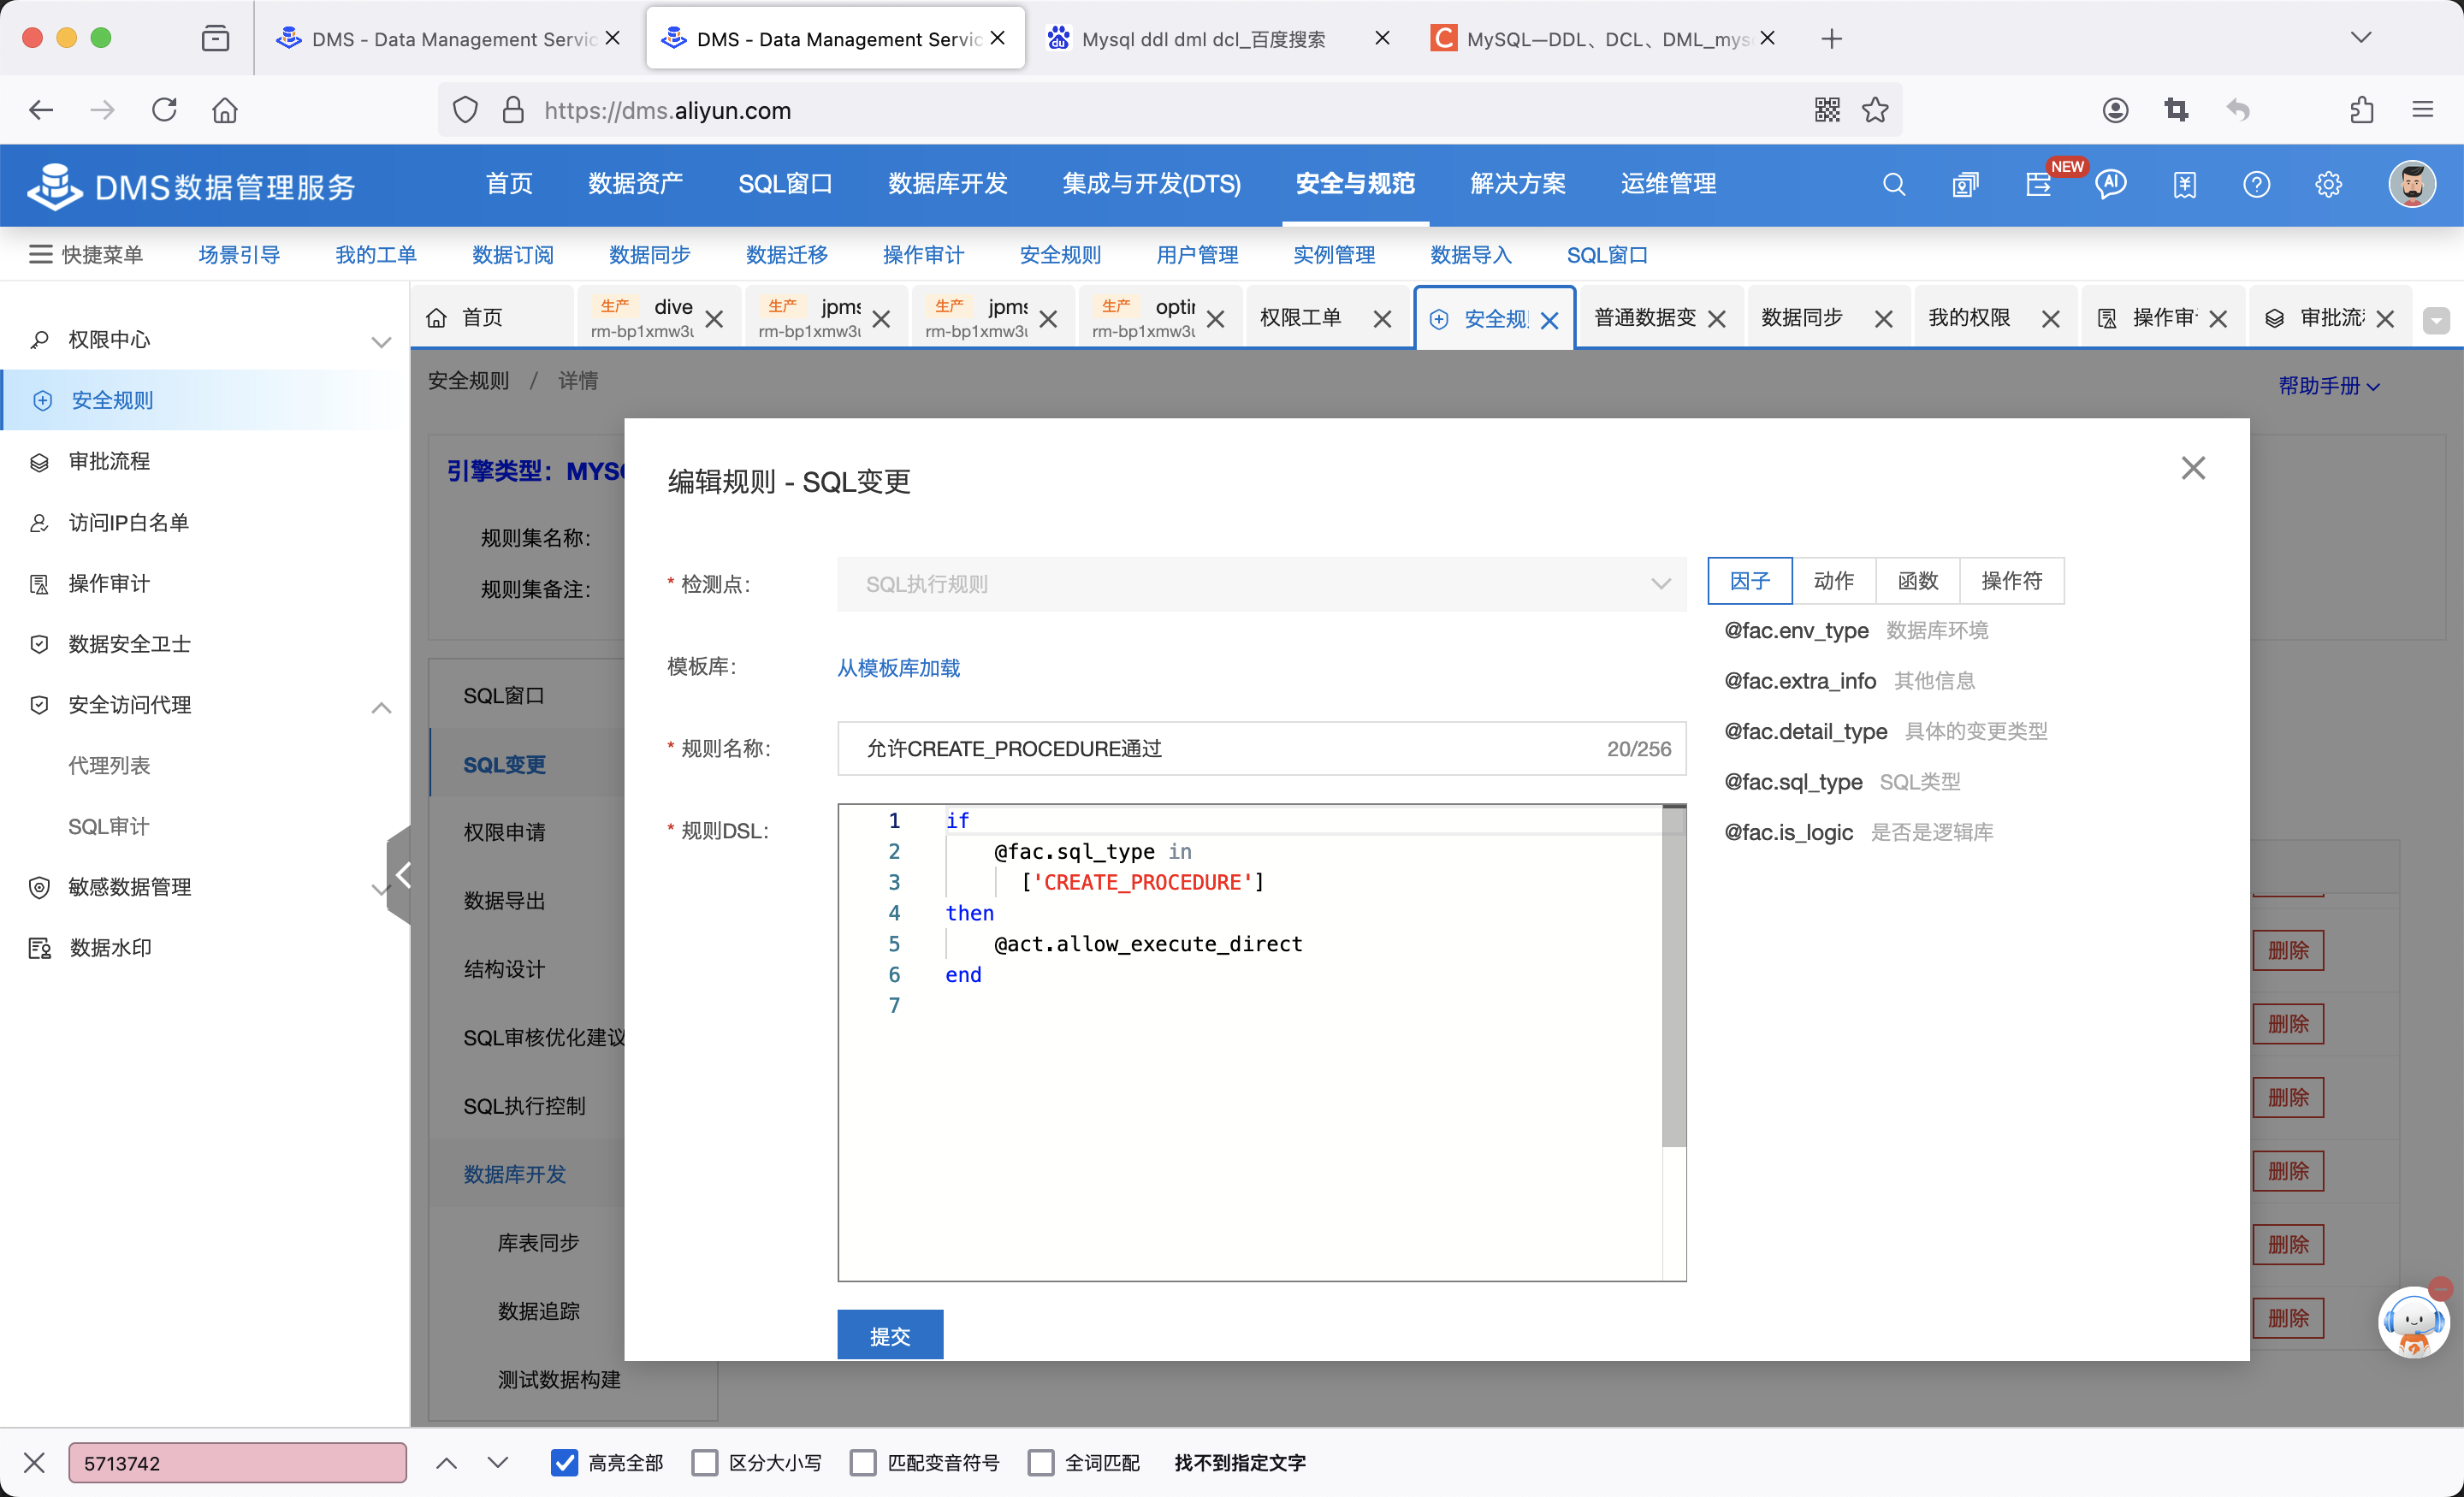
Task: Open 实例管理 shortcut link
Action: tap(1333, 254)
